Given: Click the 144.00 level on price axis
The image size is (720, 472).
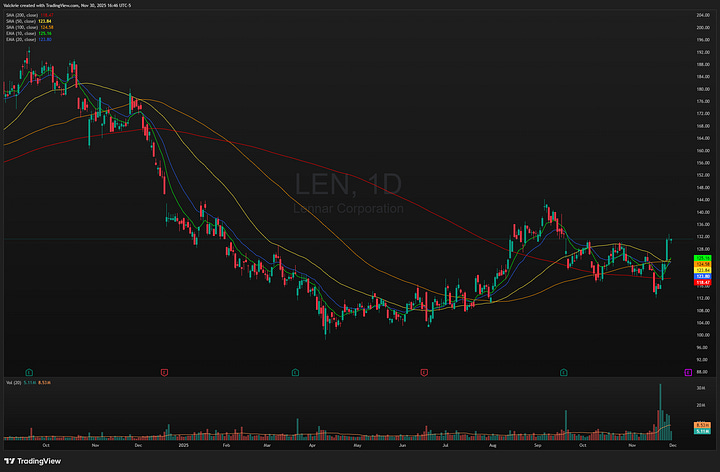Looking at the screenshot, I should coord(703,200).
